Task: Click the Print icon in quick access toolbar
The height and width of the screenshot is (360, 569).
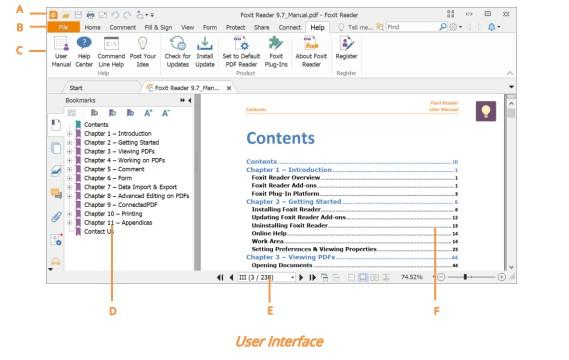Action: click(x=90, y=15)
